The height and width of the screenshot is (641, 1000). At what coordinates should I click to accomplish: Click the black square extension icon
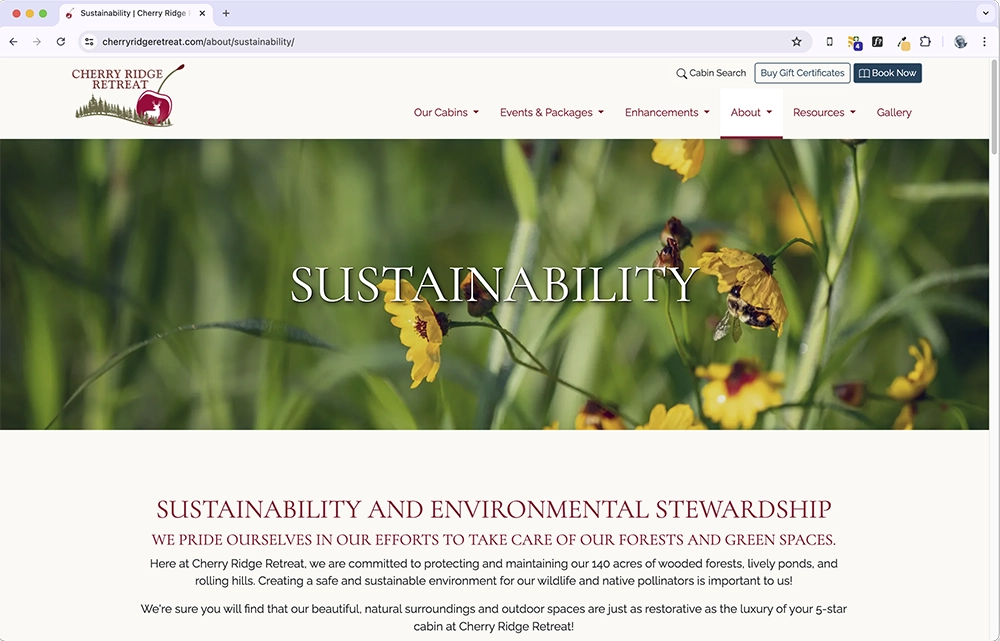tap(878, 41)
